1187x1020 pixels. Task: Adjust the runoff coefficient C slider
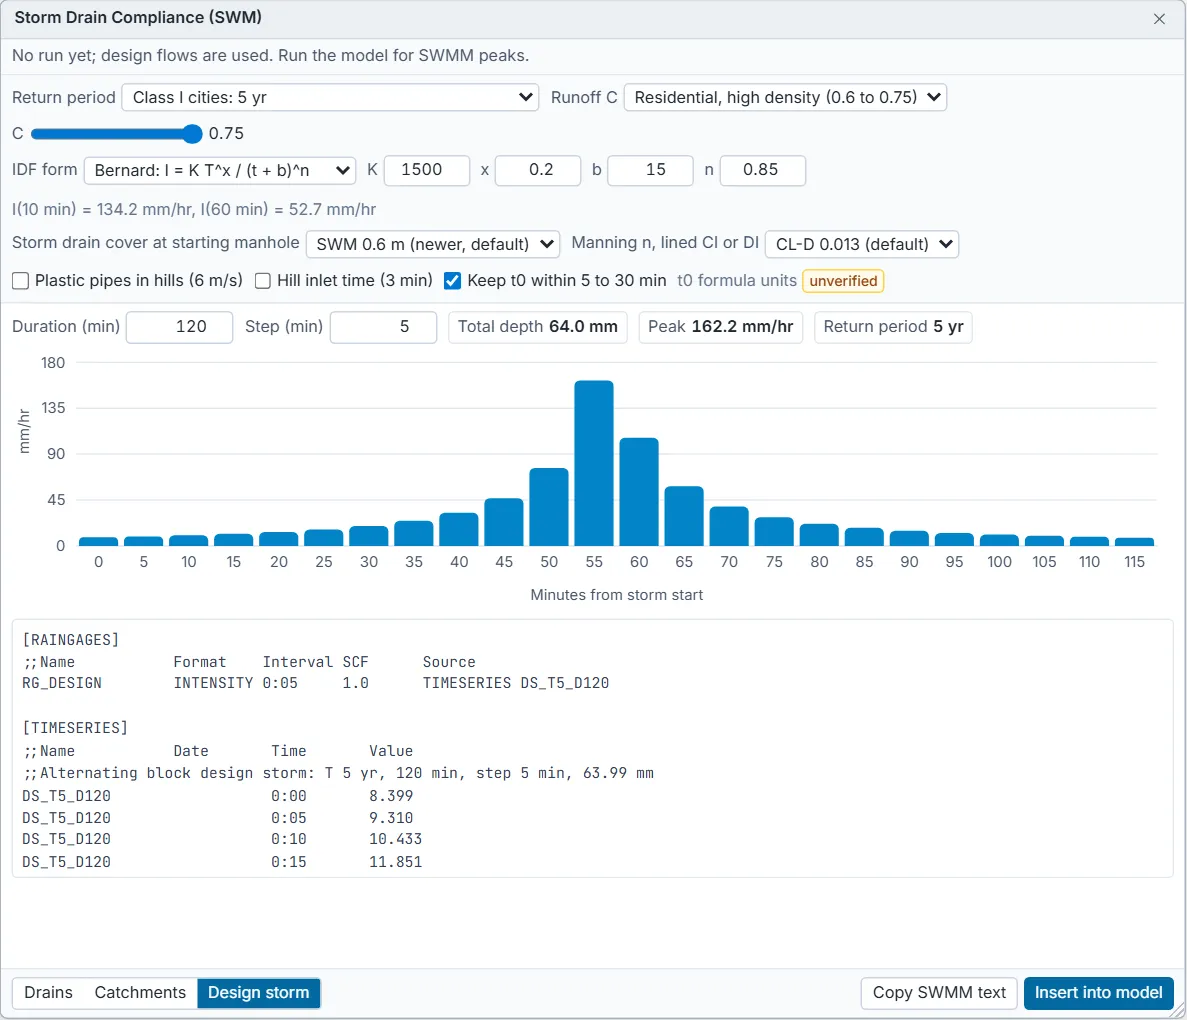117,134
